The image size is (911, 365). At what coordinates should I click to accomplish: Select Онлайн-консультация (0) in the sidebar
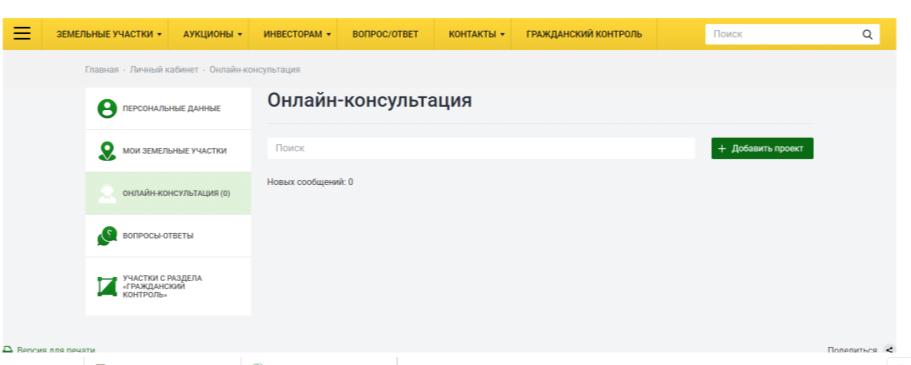[168, 194]
